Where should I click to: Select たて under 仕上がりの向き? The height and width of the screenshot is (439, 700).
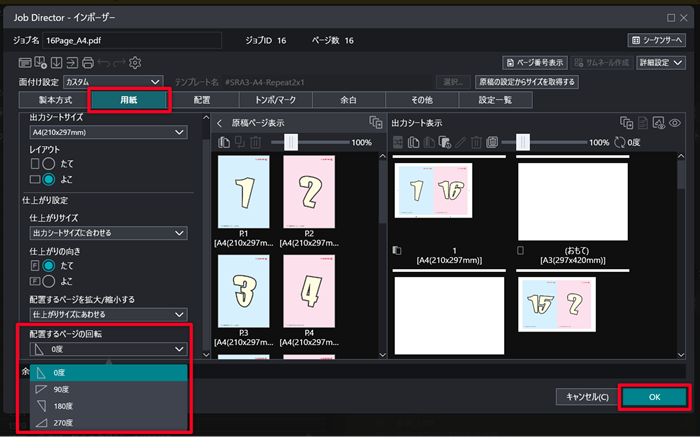pyautogui.click(x=47, y=266)
